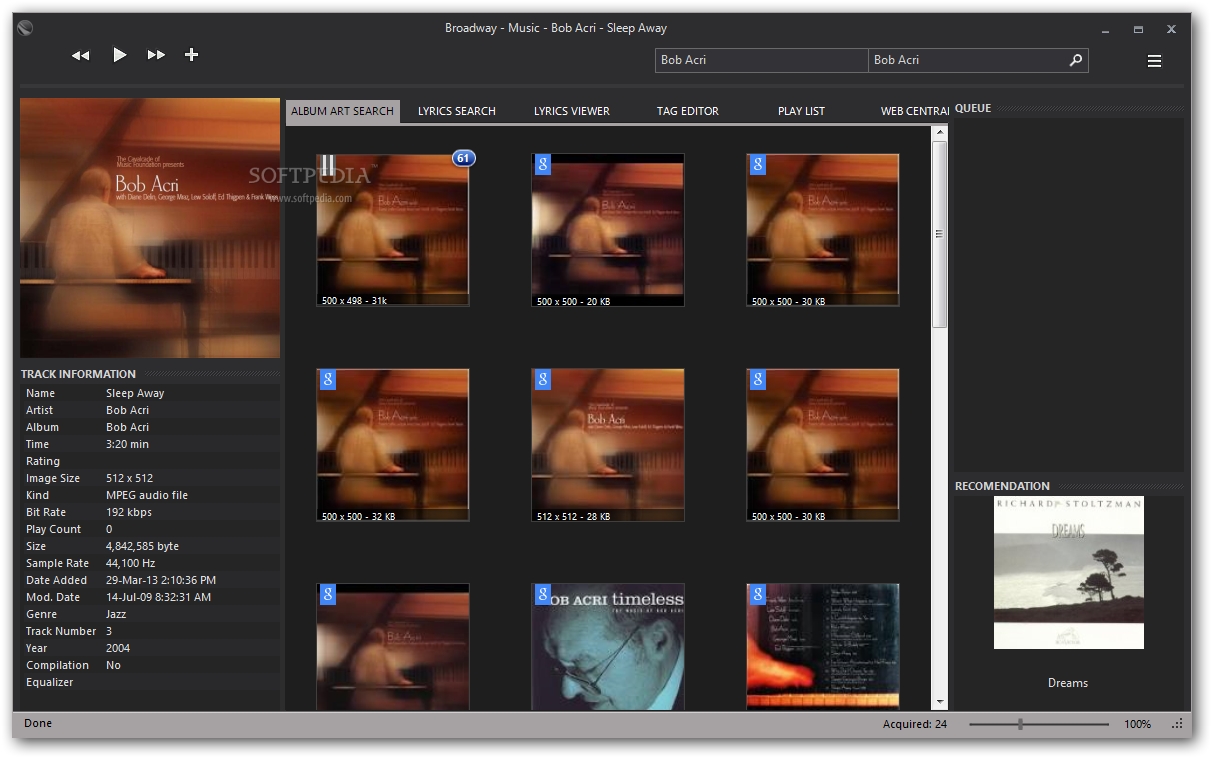Open the Album Art Search tab
This screenshot has width=1212, height=758.
[342, 111]
